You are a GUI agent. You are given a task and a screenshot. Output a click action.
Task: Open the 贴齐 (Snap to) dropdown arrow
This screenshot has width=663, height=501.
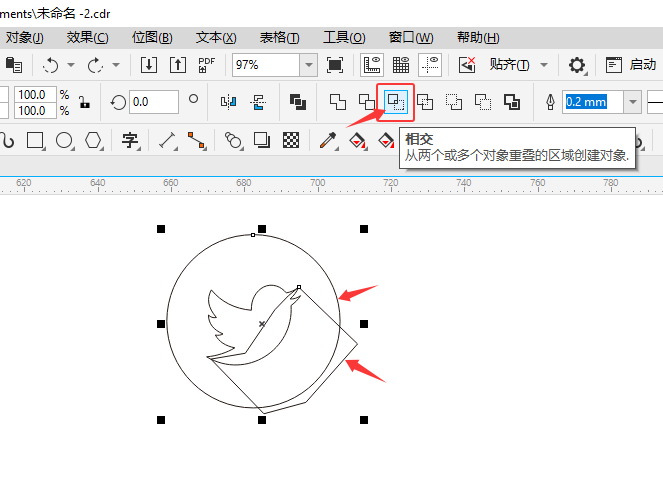click(x=544, y=65)
